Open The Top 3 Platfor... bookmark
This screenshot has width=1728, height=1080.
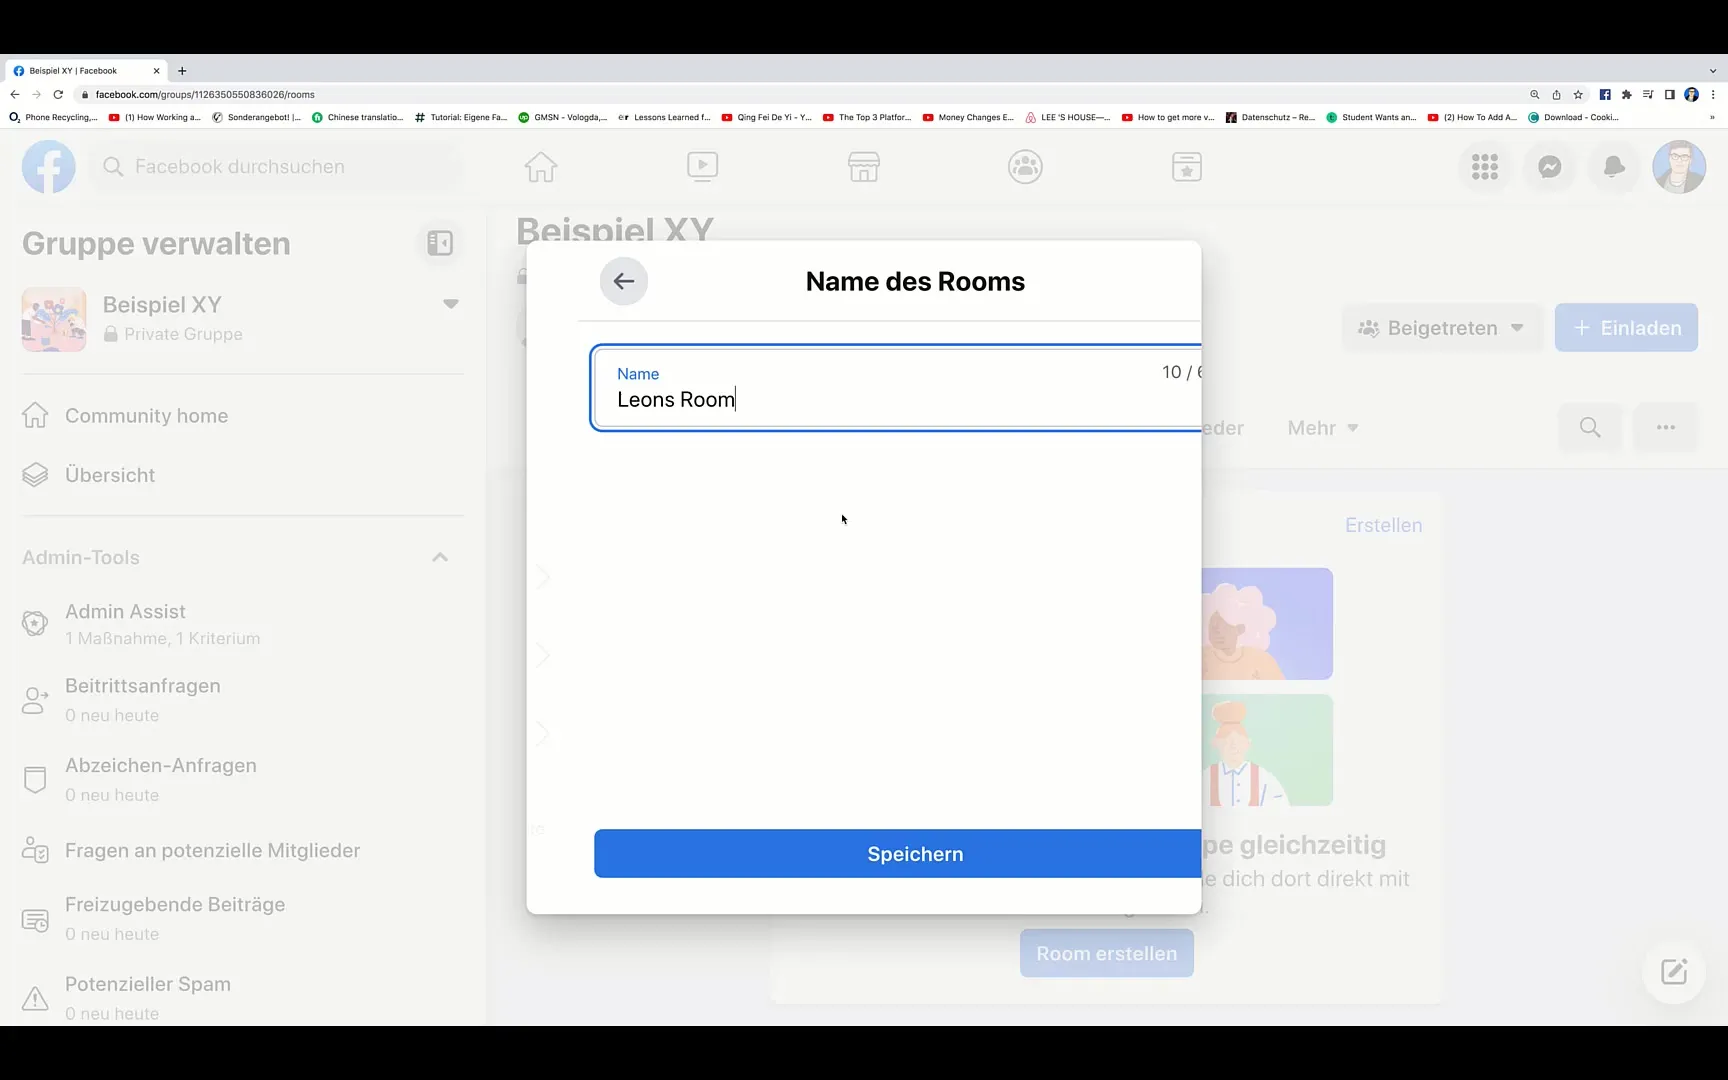tap(867, 117)
